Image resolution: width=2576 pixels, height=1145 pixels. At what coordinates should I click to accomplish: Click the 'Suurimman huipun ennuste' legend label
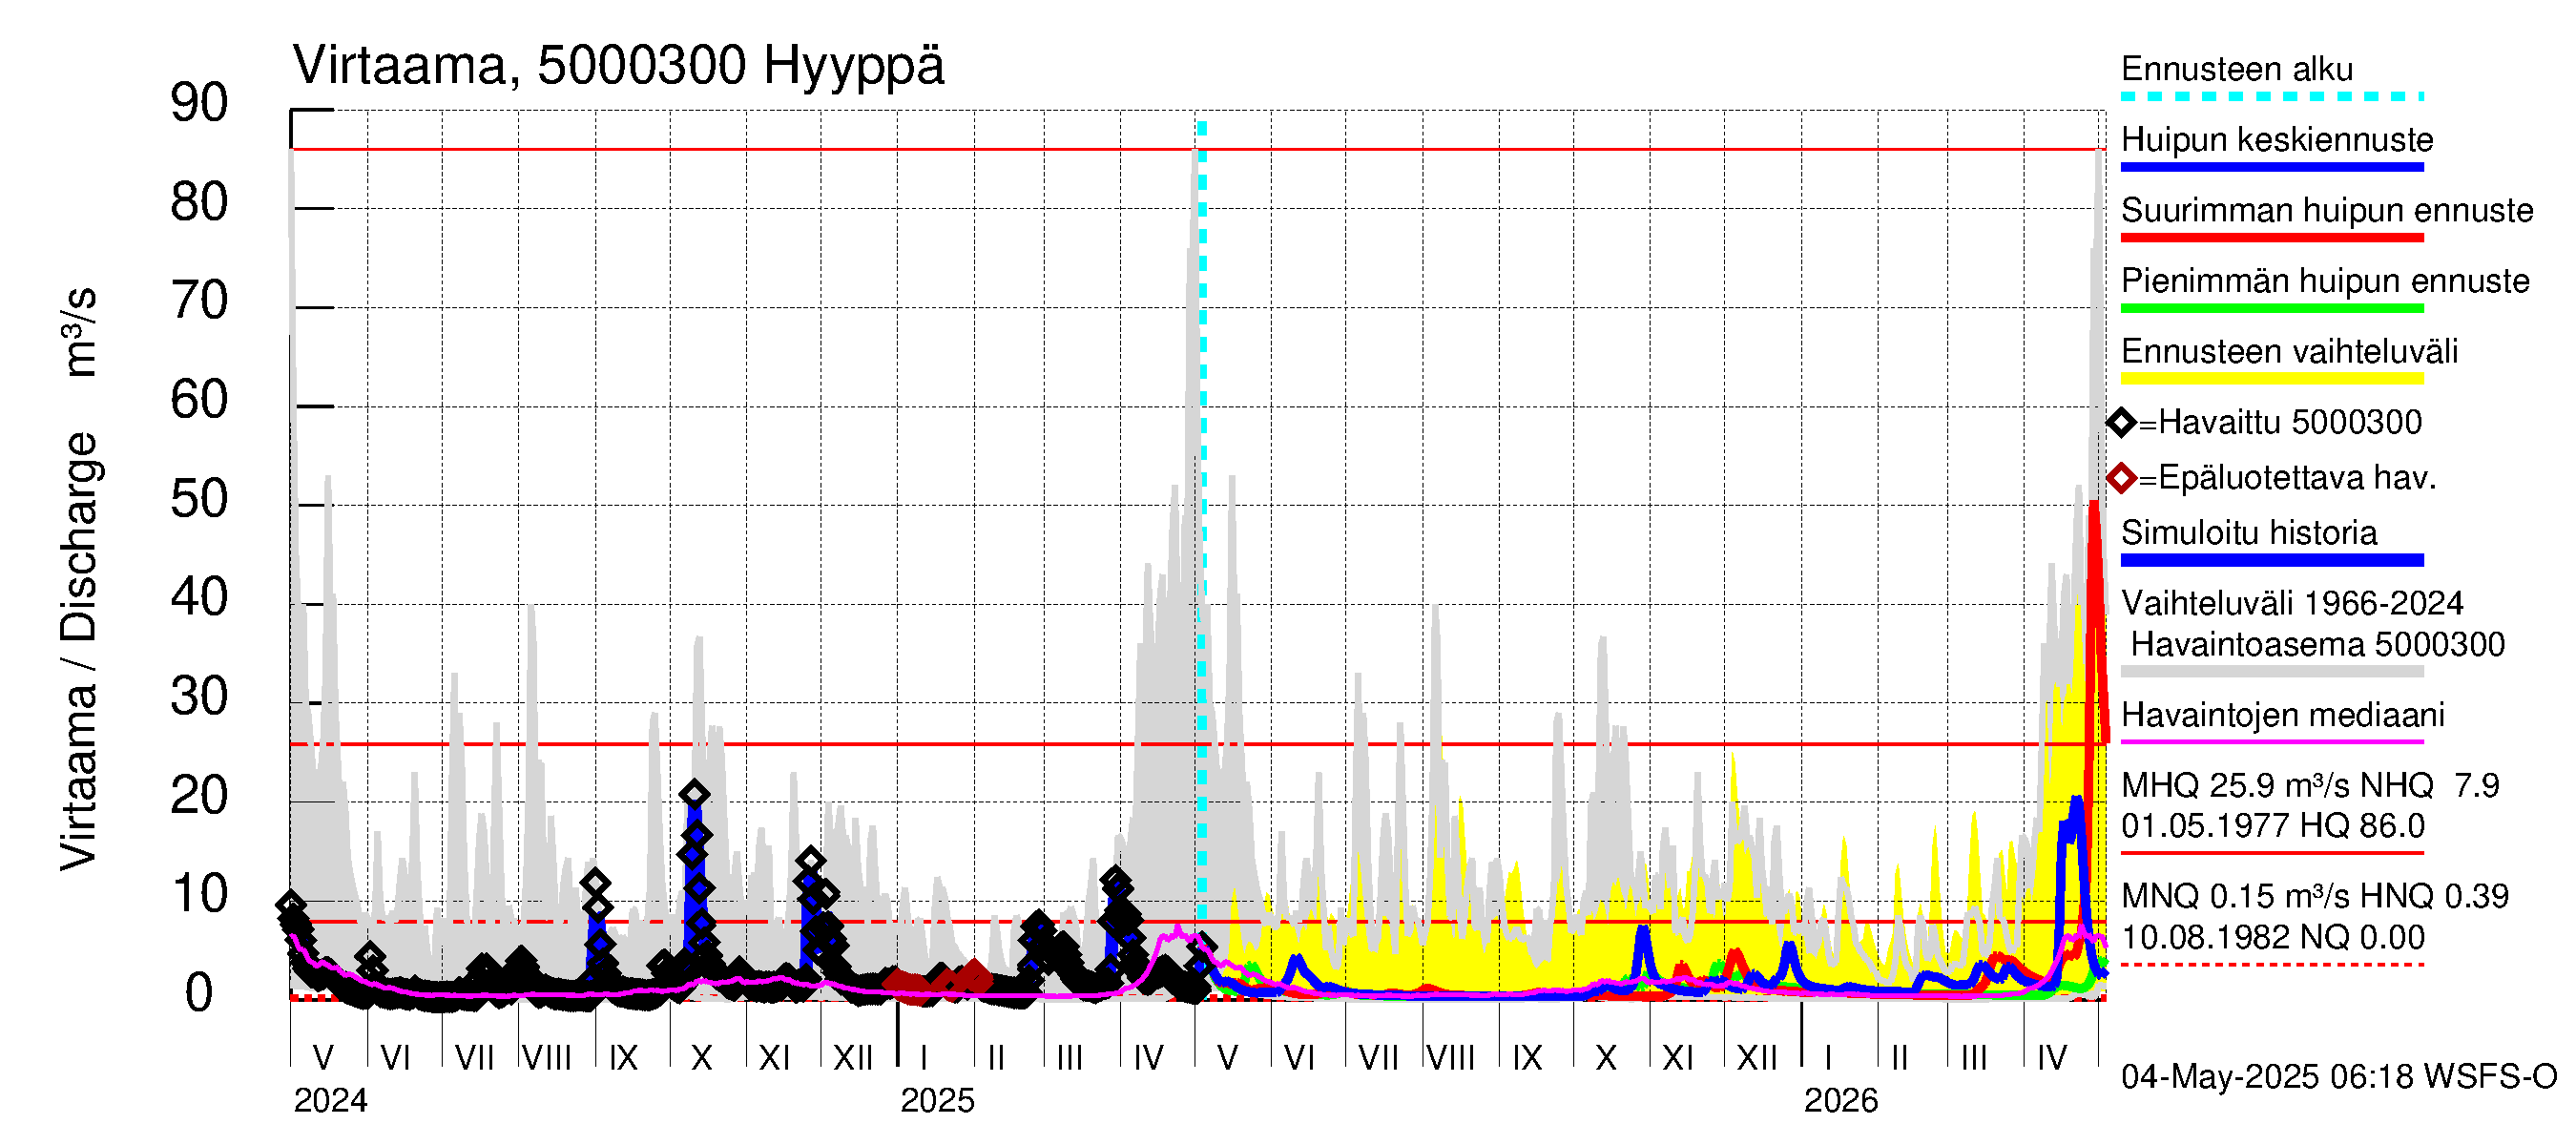[2327, 210]
